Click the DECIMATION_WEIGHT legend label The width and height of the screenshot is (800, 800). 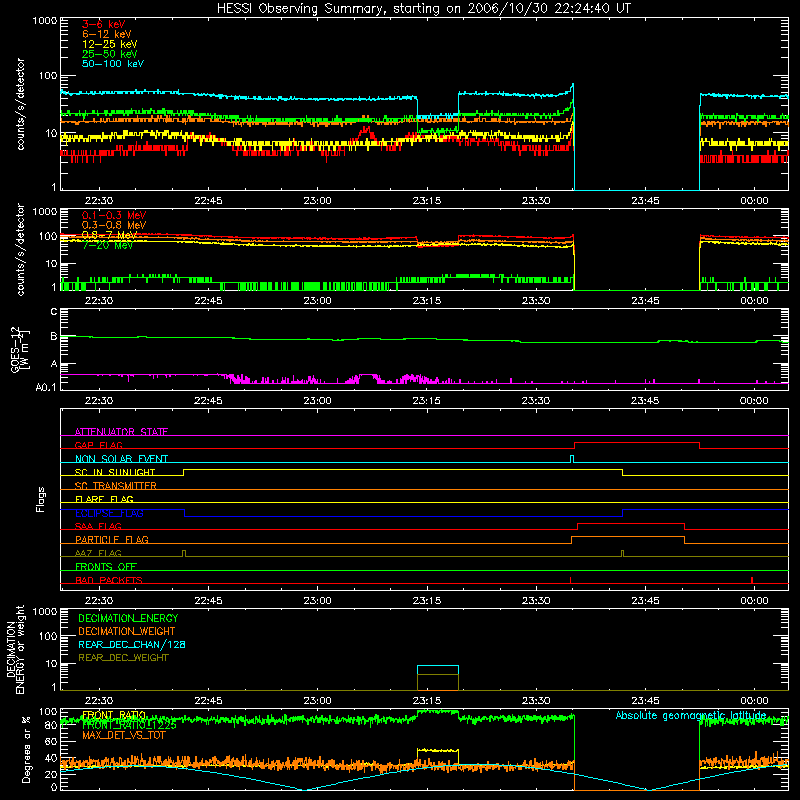127,632
